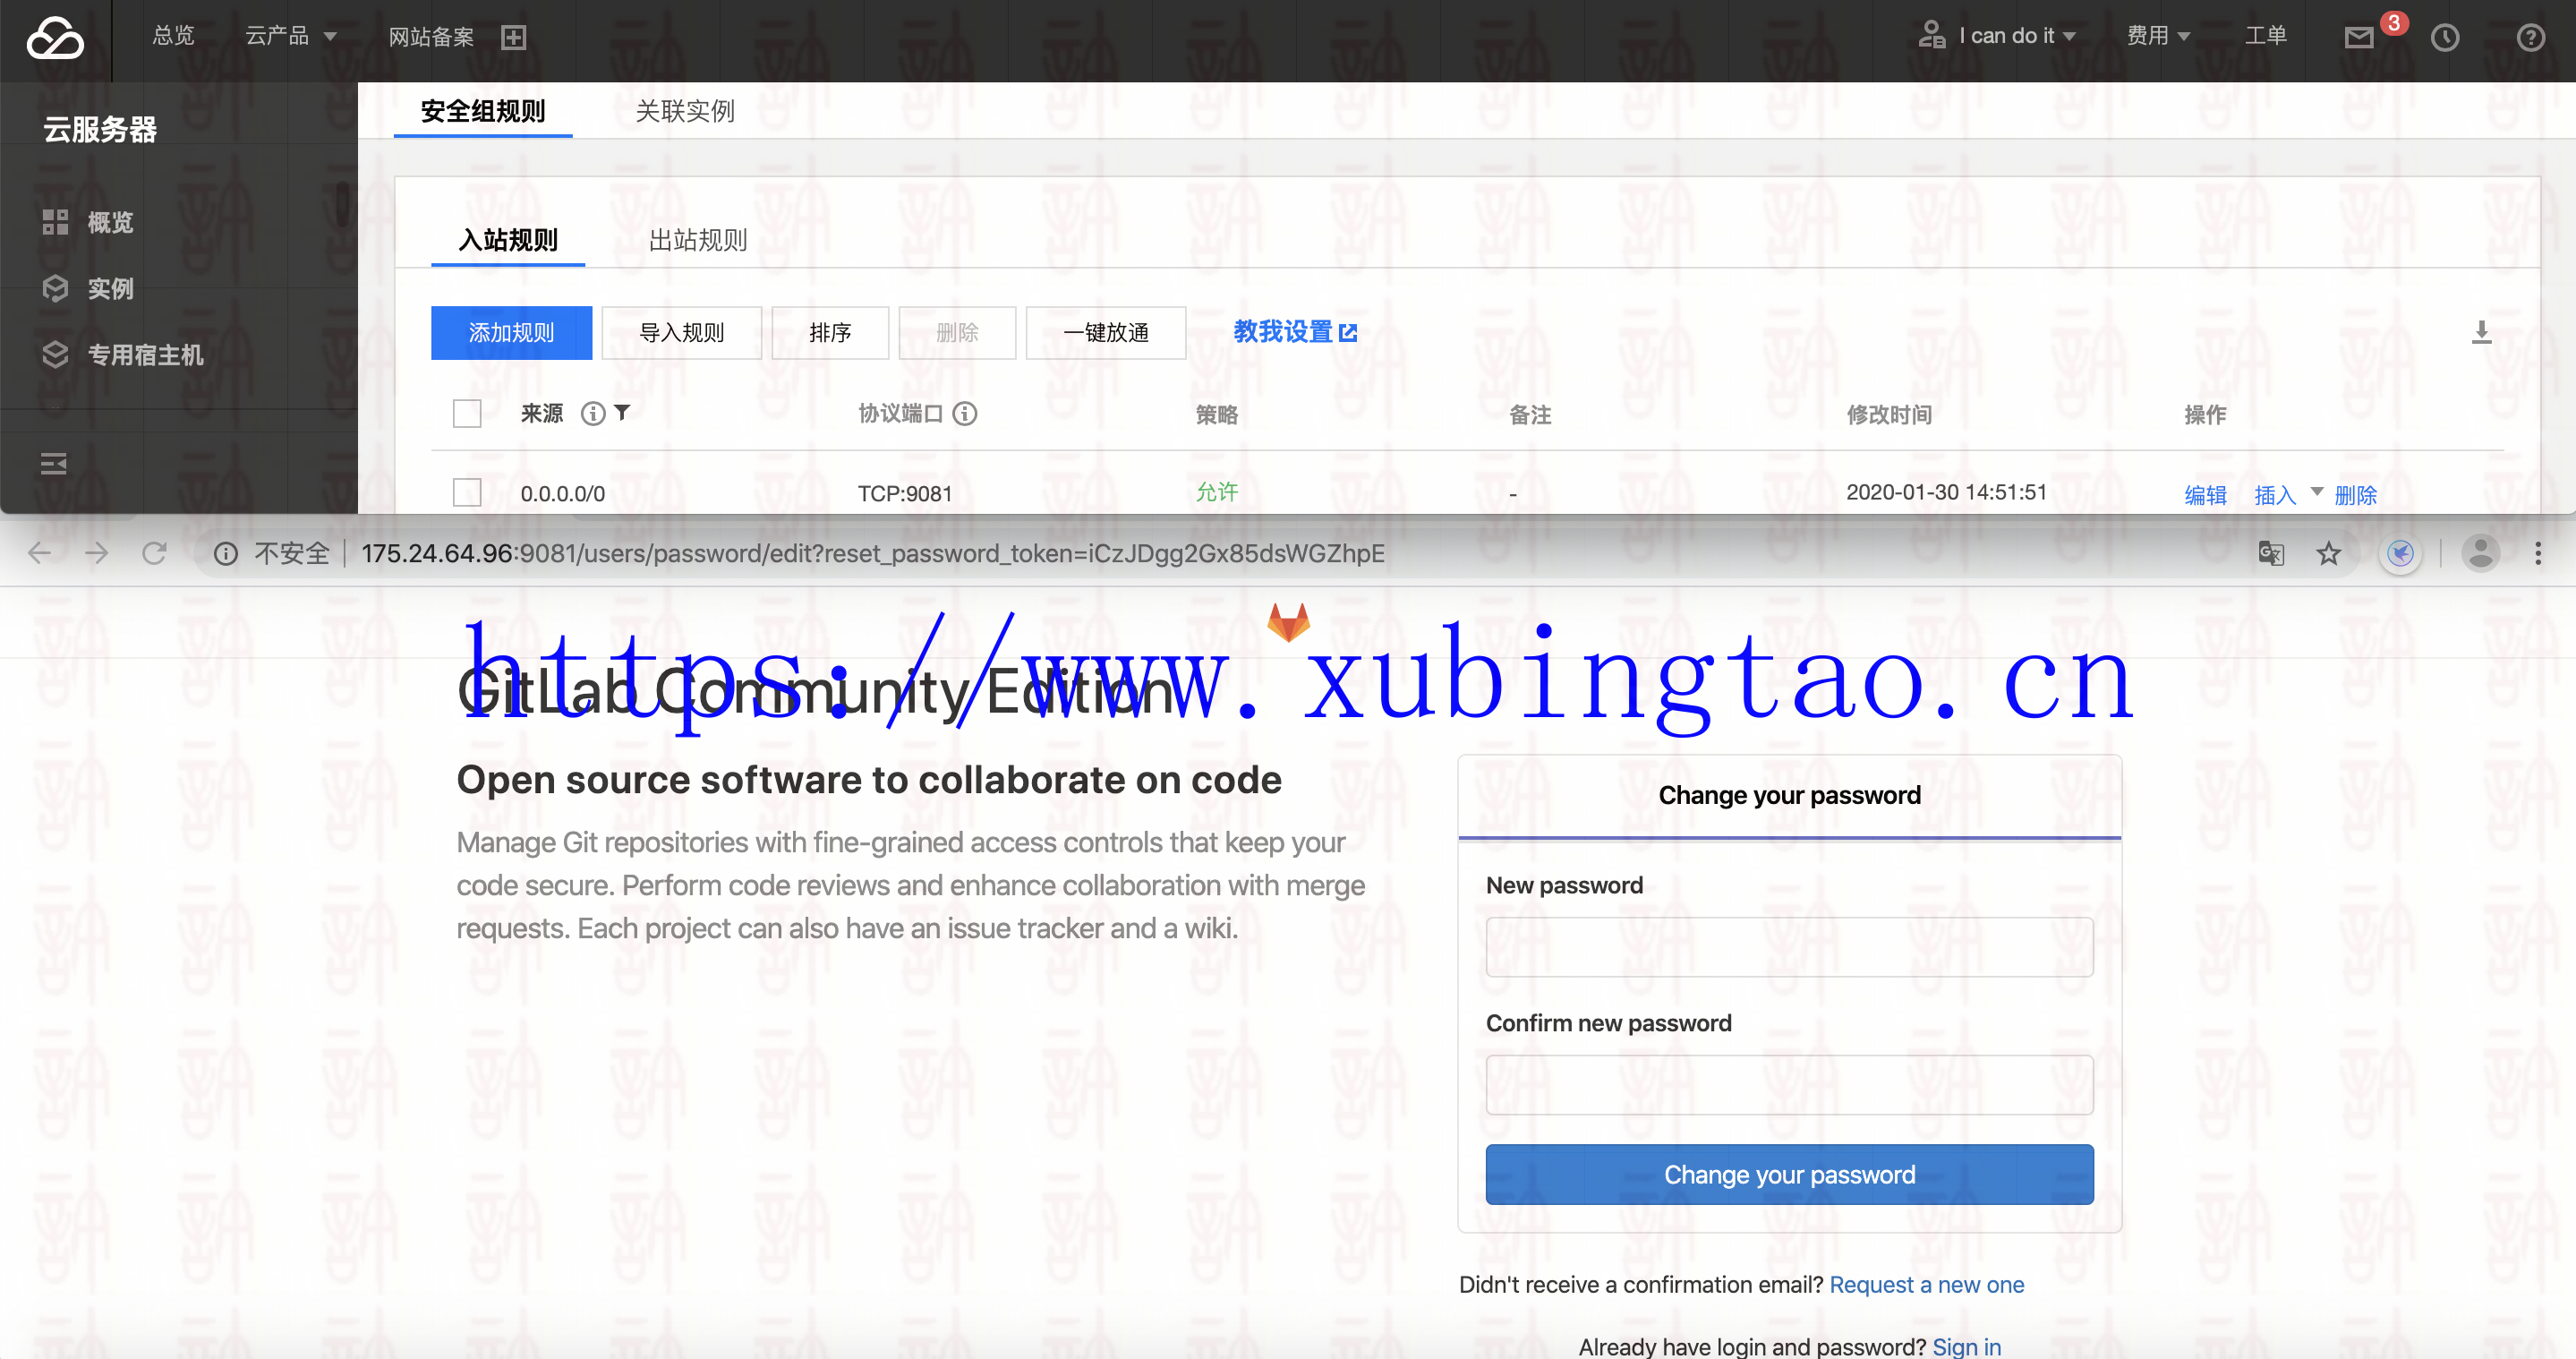The image size is (2576, 1359).
Task: Click the Request a new one link
Action: tap(1926, 1284)
